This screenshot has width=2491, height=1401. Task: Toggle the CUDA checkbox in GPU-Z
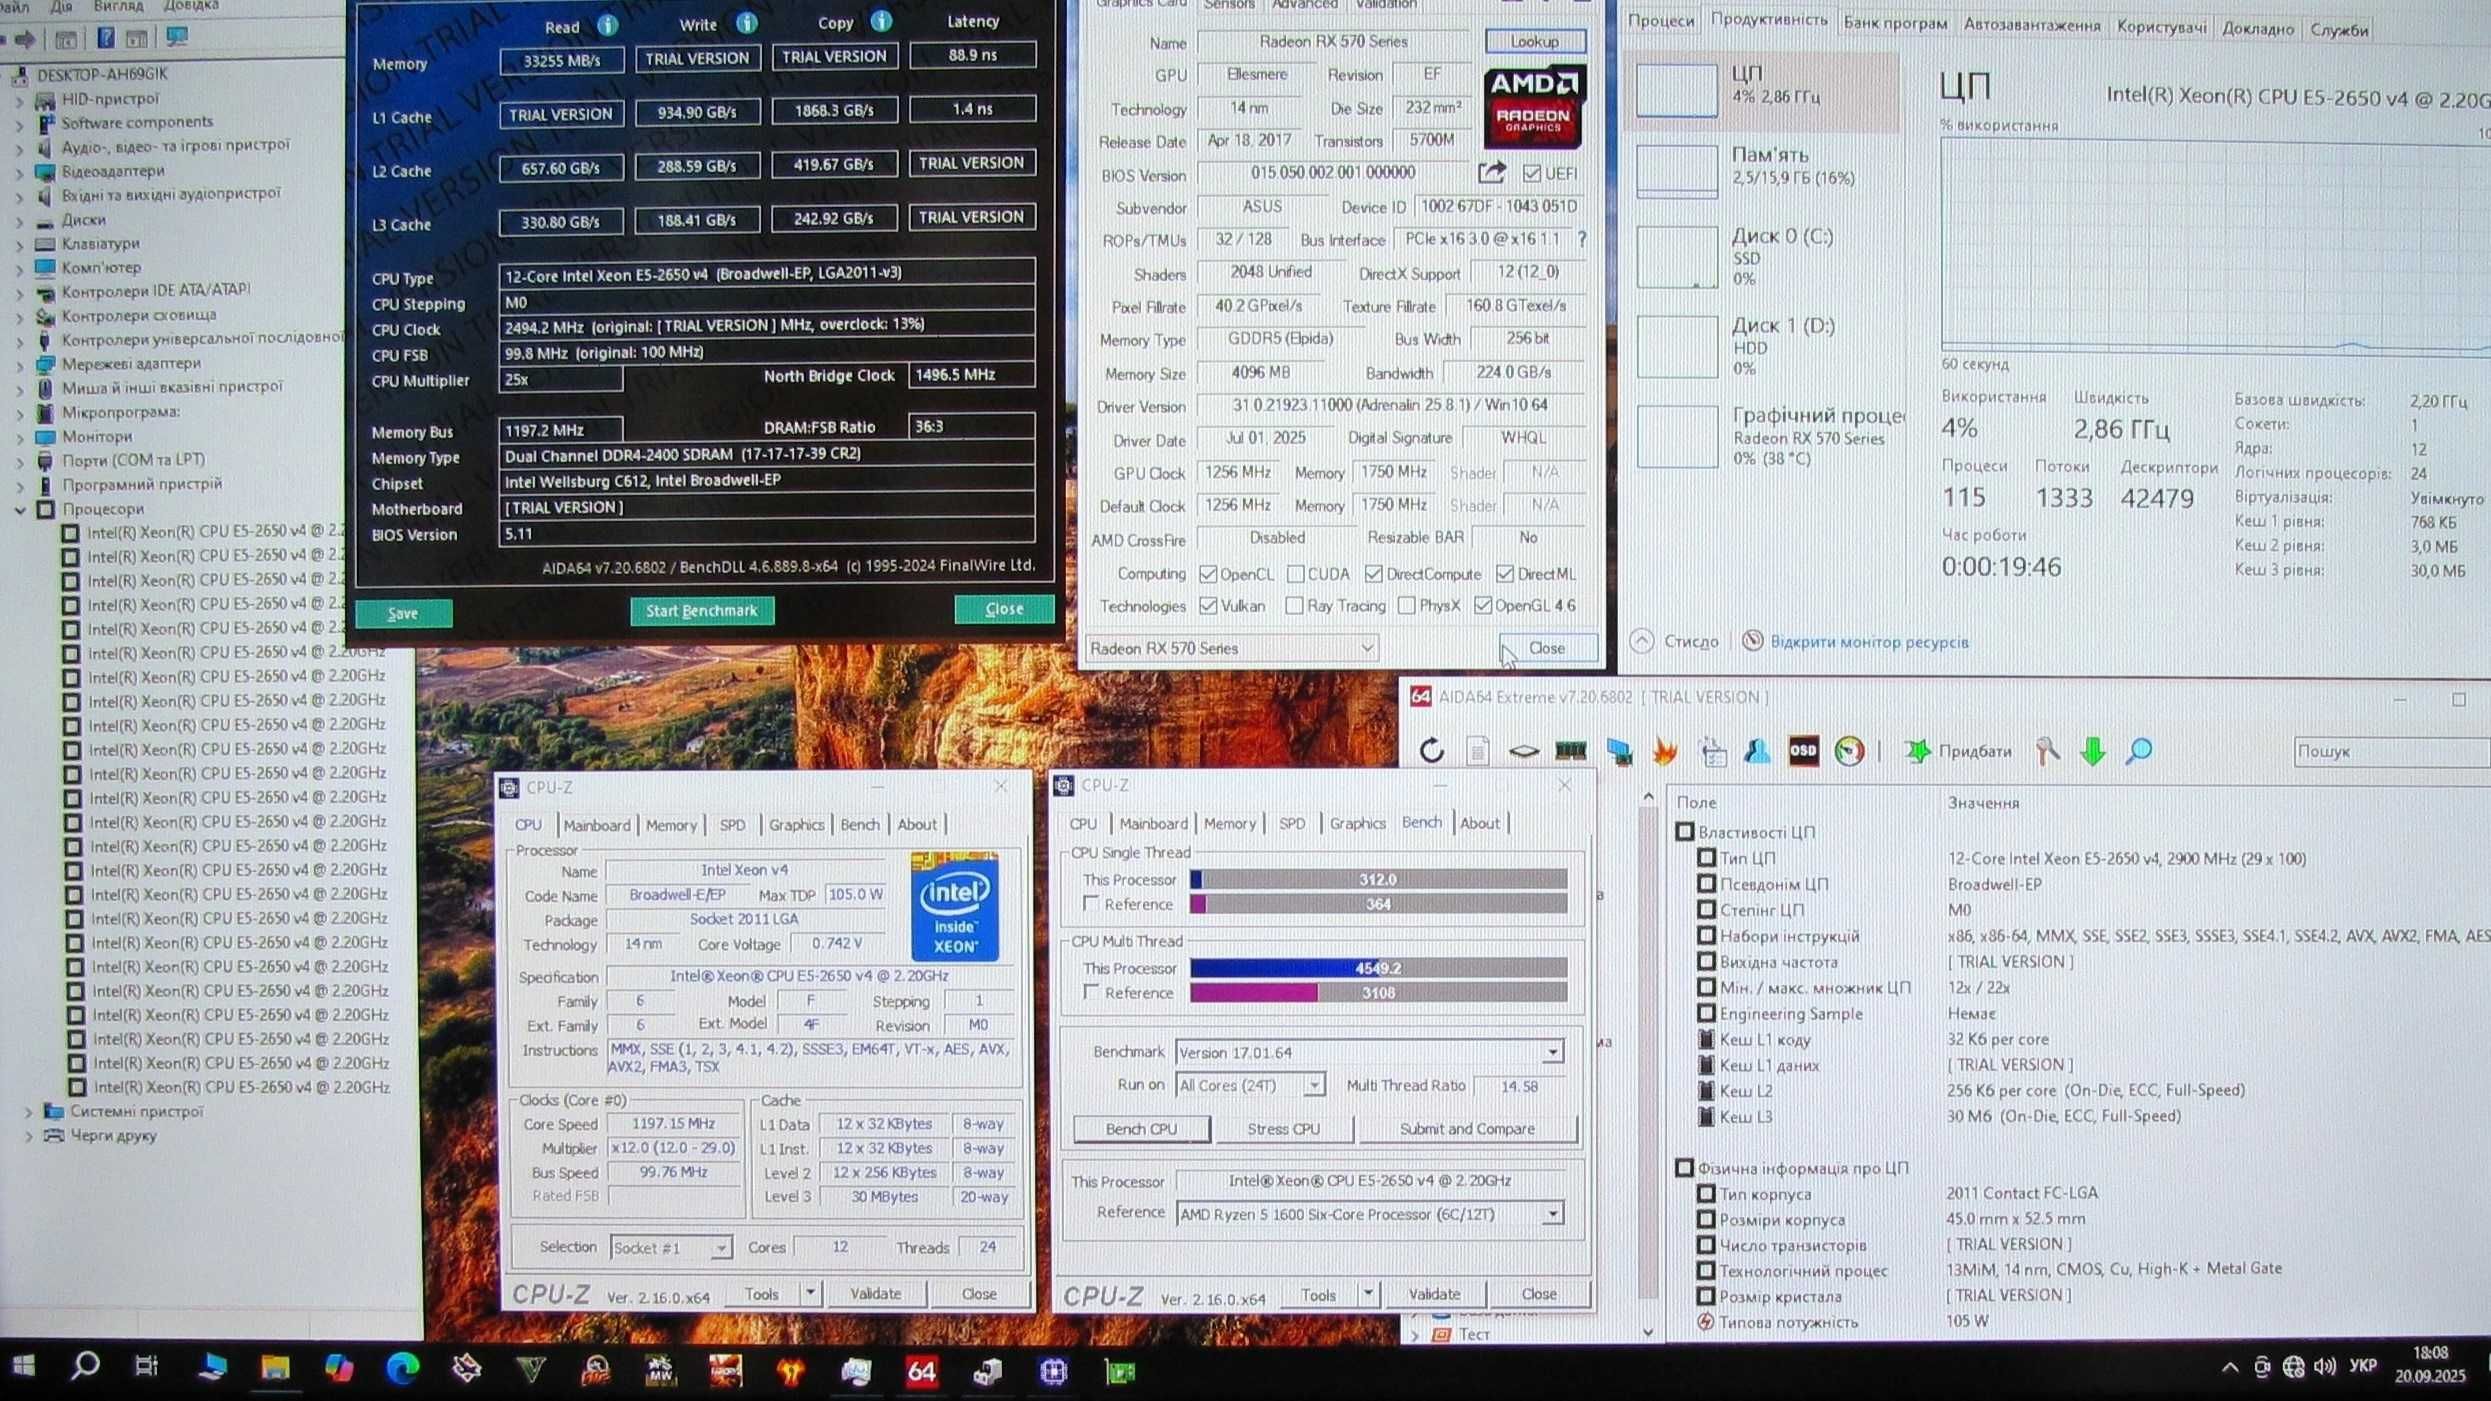pos(1295,574)
